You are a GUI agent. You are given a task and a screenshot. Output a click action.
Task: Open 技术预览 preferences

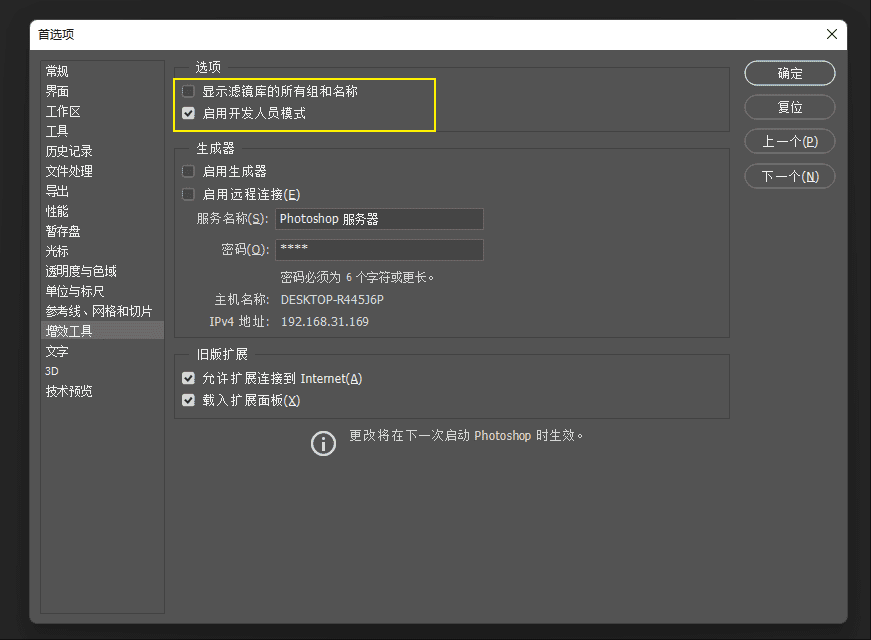[102, 391]
